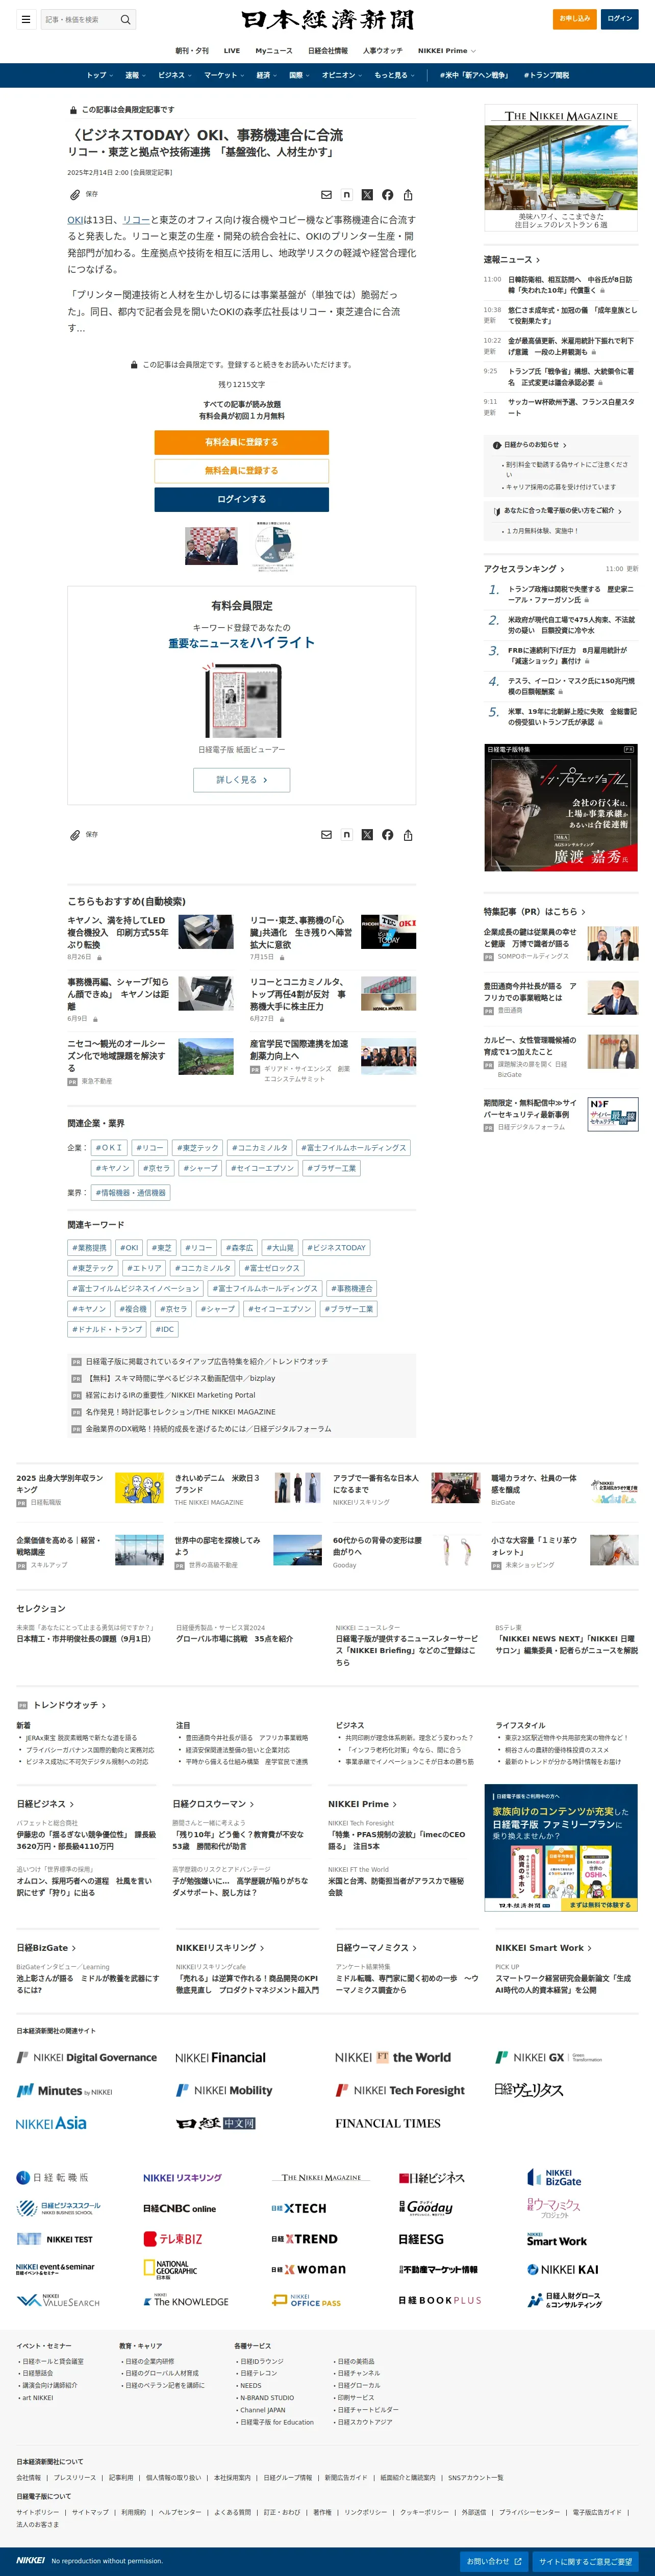Click the X icon below the 詳しく見る box
Viewport: 655px width, 2576px height.
tap(367, 835)
